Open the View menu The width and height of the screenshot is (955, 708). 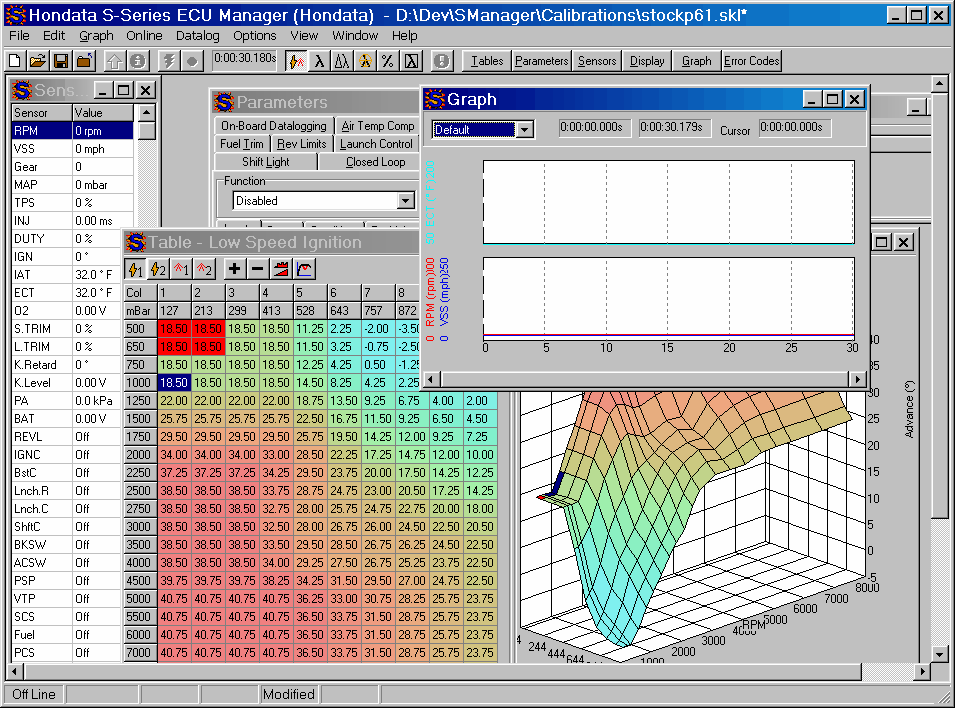coord(304,35)
